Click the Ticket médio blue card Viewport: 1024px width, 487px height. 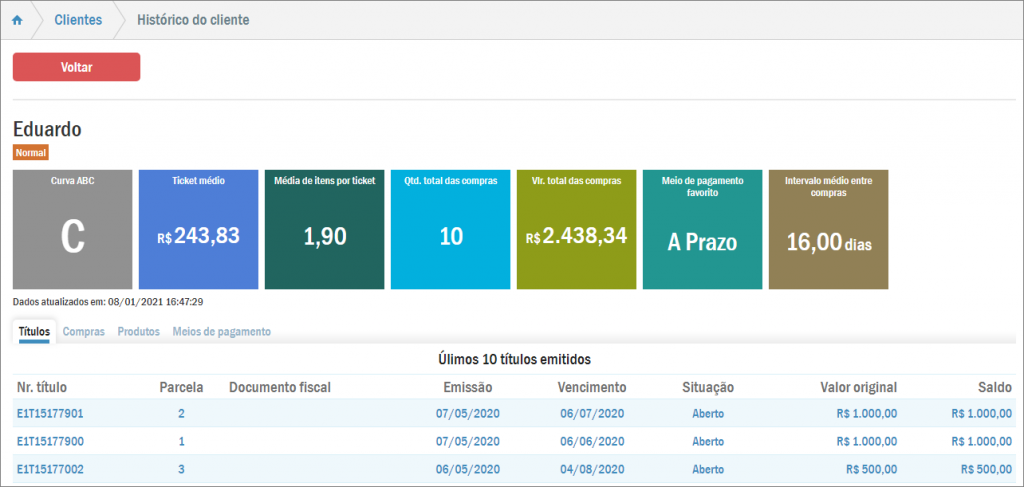[x=198, y=230]
